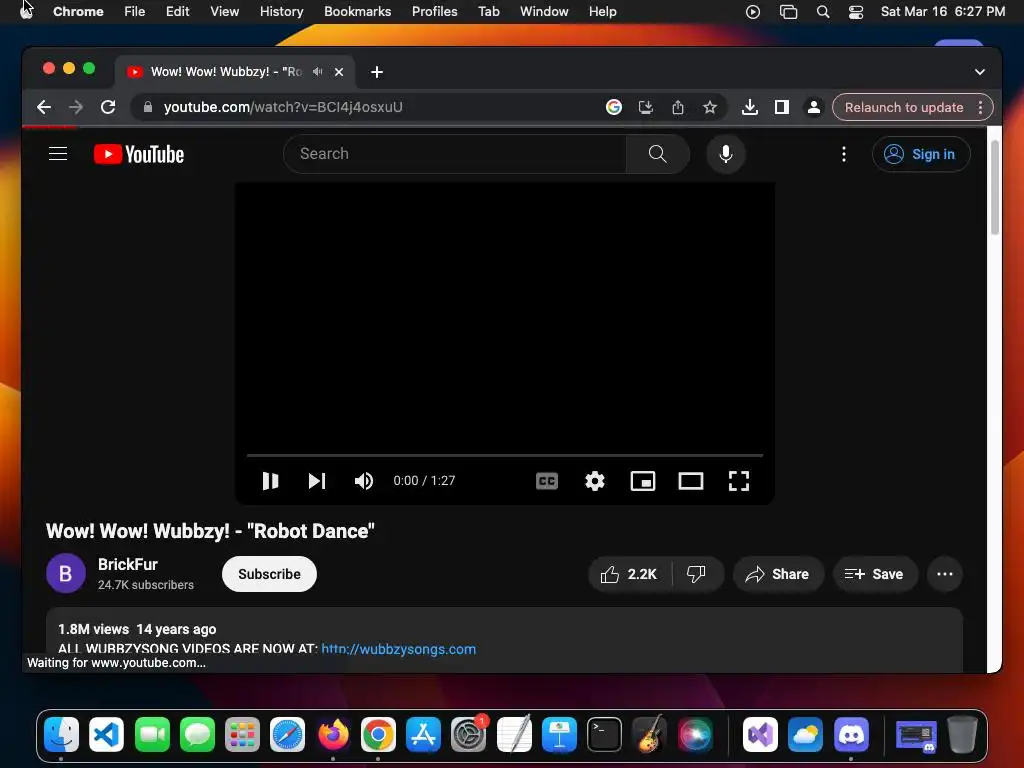Toggle the Chrome side panel
This screenshot has width=1024, height=768.
(x=782, y=107)
